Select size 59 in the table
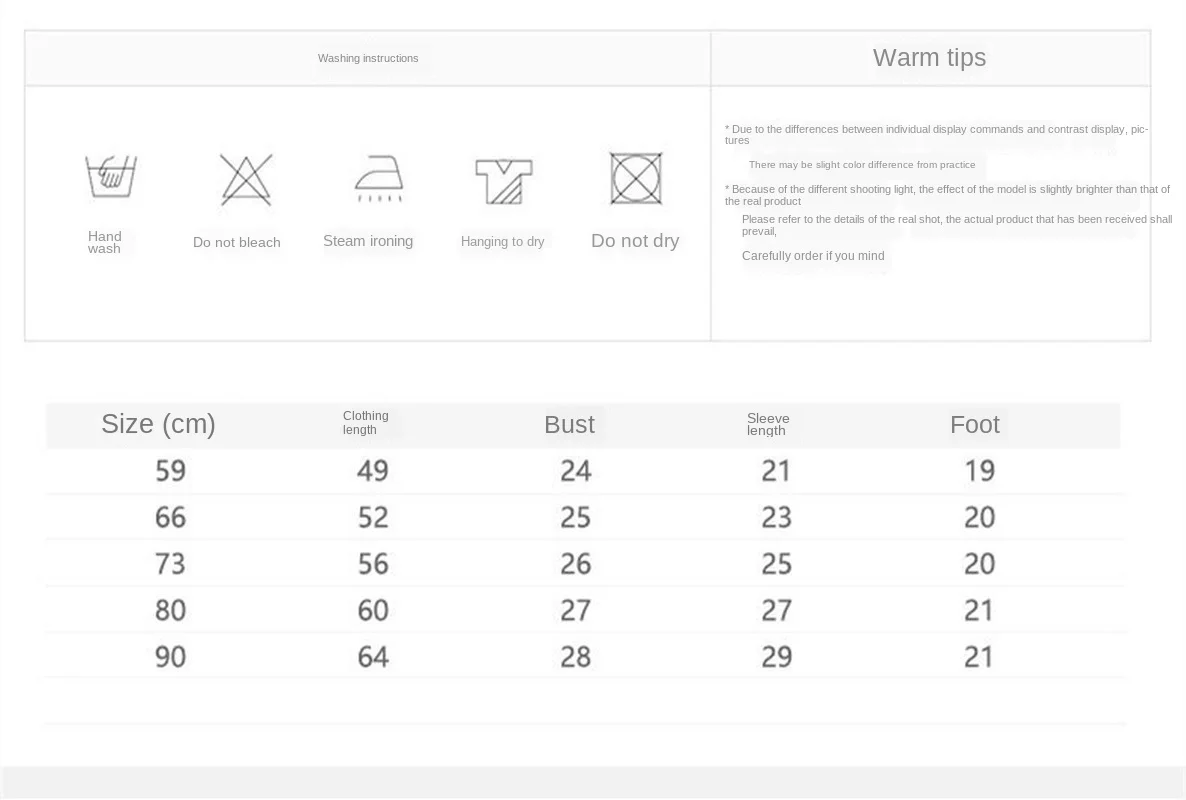The height and width of the screenshot is (800, 1186). (x=170, y=470)
